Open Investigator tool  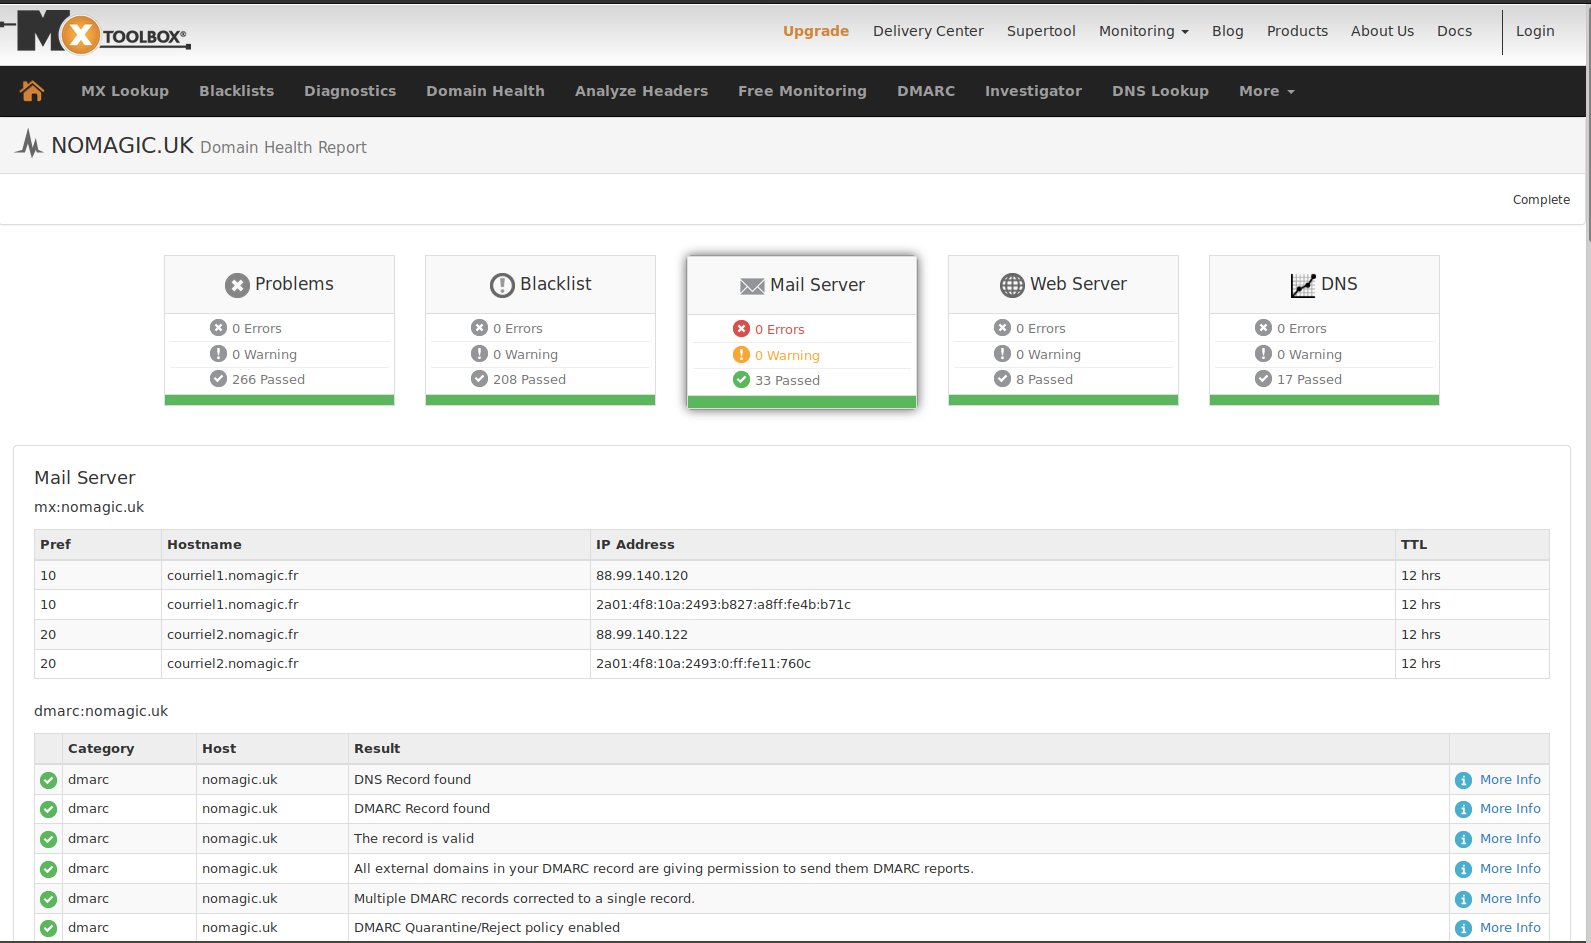pyautogui.click(x=1033, y=91)
